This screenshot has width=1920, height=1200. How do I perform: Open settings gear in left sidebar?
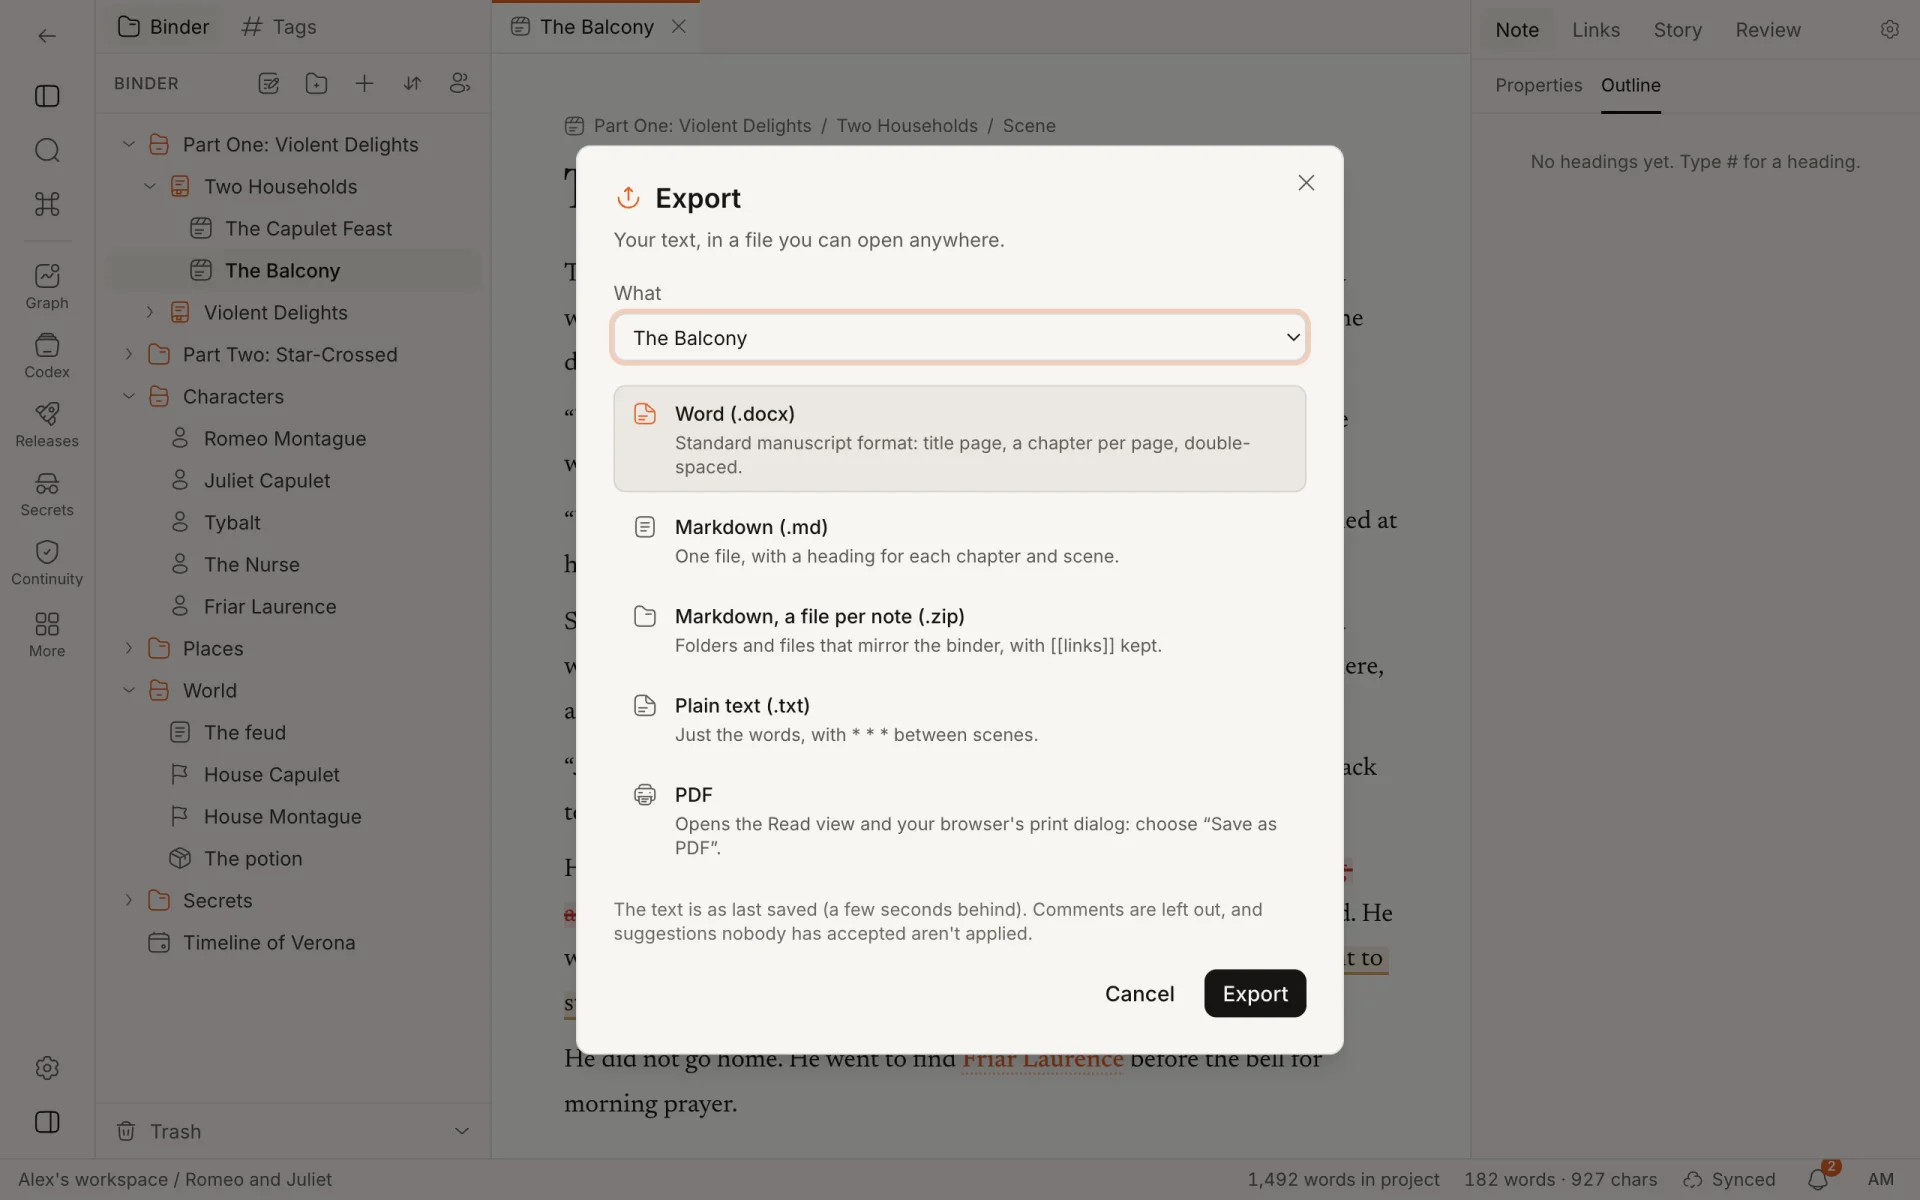click(47, 1068)
